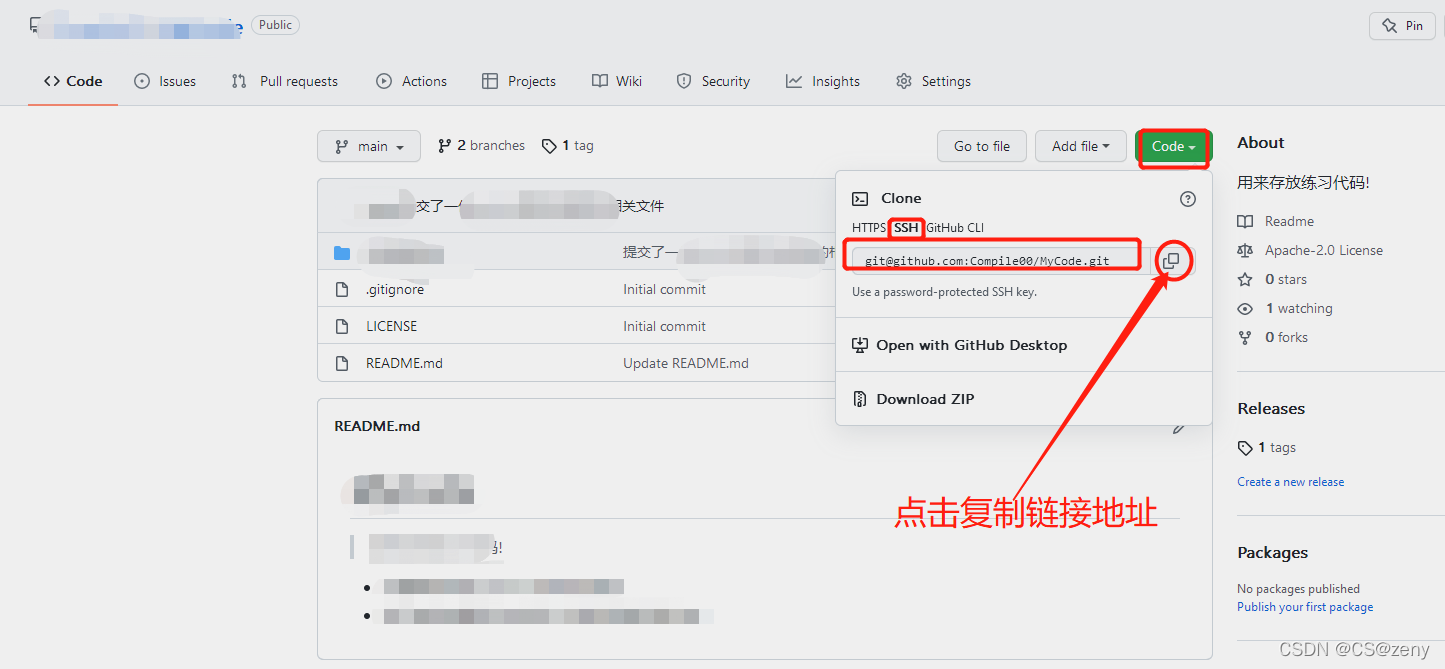Open the Issues tab
1445x669 pixels.
coord(165,81)
